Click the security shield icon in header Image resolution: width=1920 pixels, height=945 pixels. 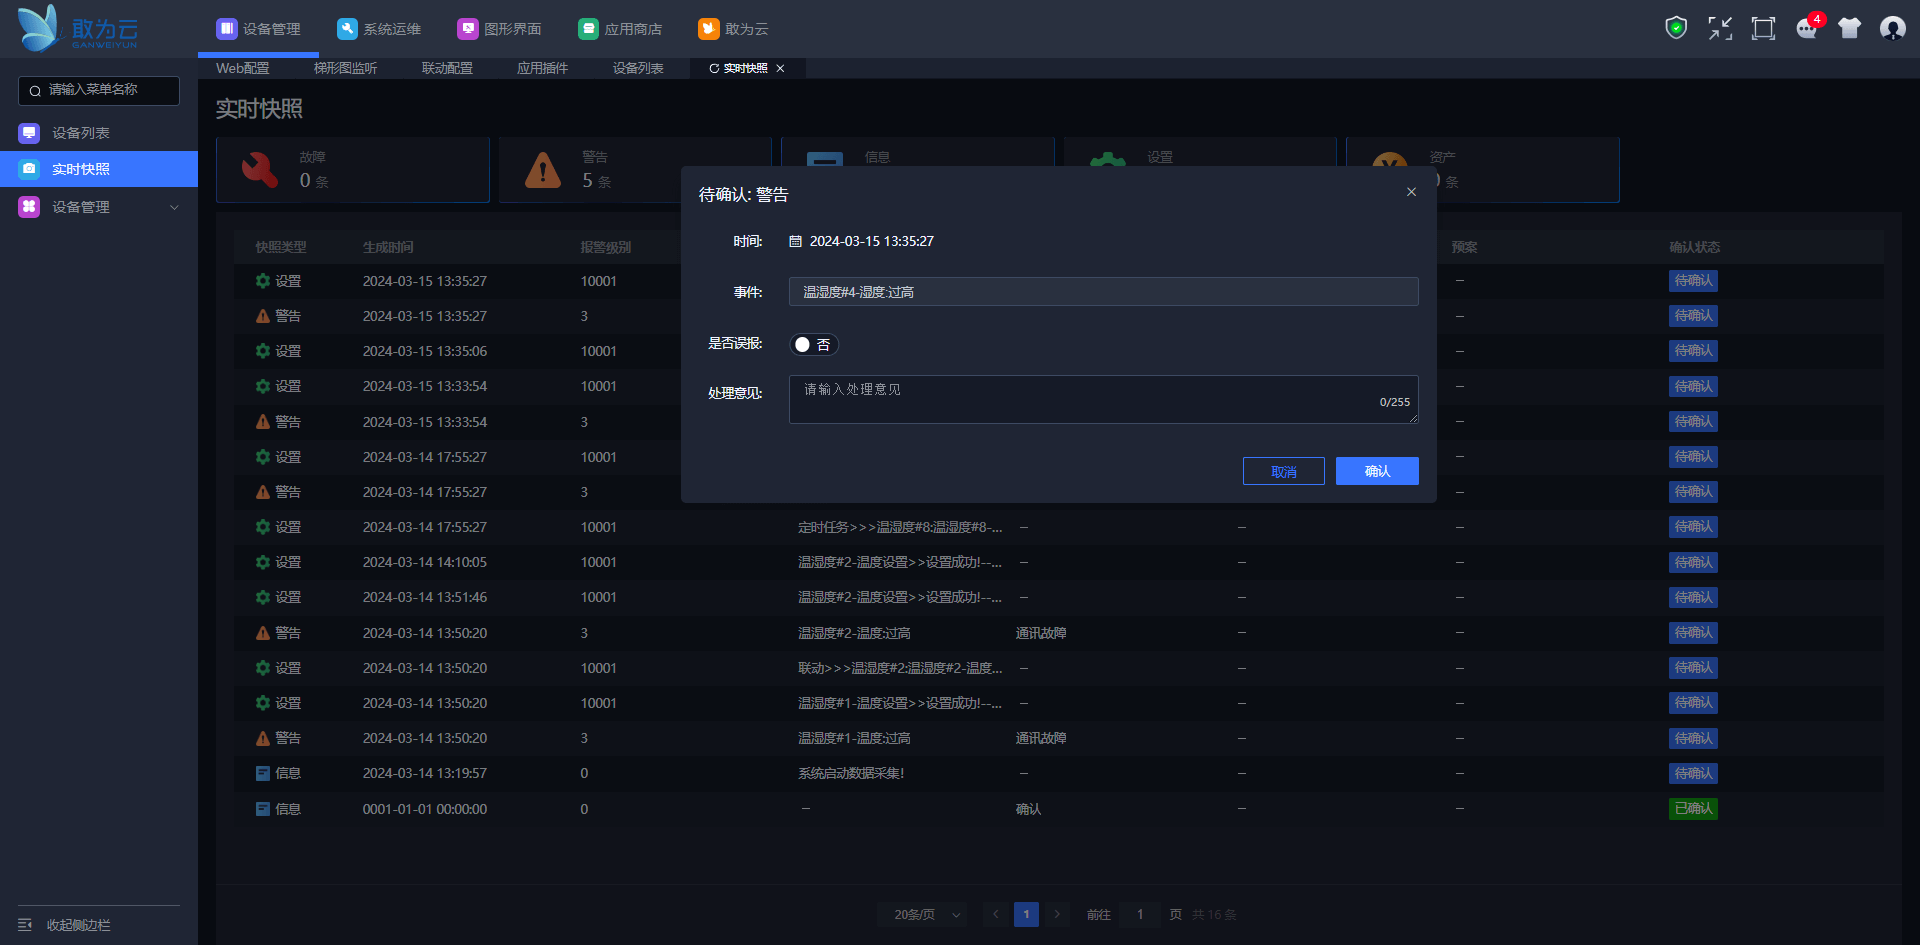(1676, 28)
